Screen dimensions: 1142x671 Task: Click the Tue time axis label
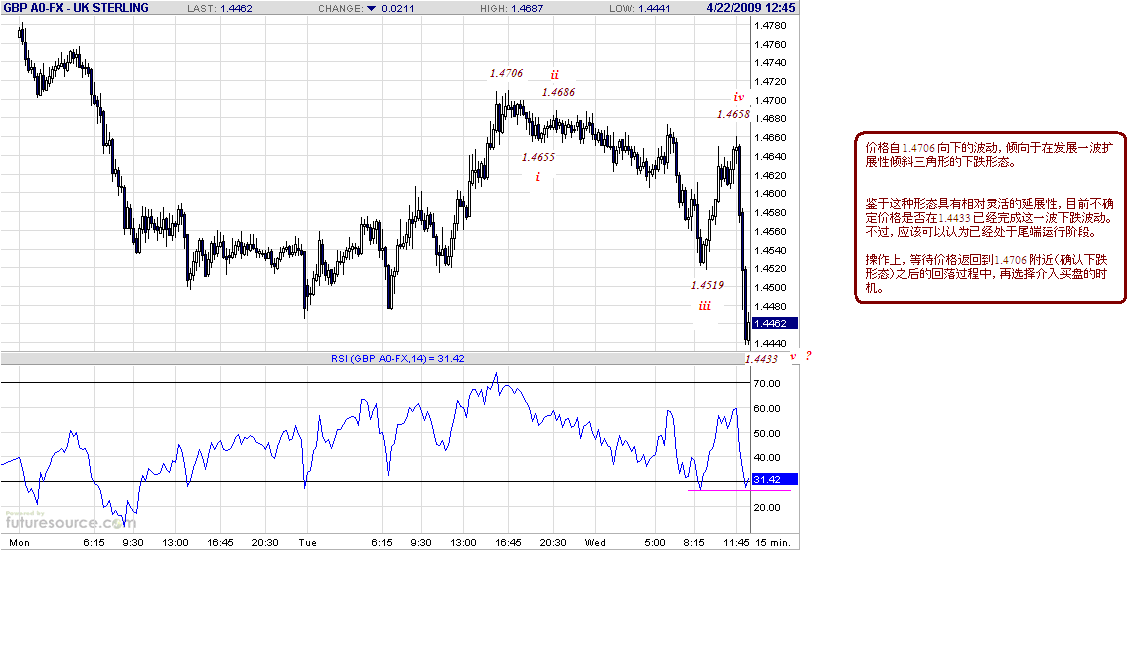(307, 543)
